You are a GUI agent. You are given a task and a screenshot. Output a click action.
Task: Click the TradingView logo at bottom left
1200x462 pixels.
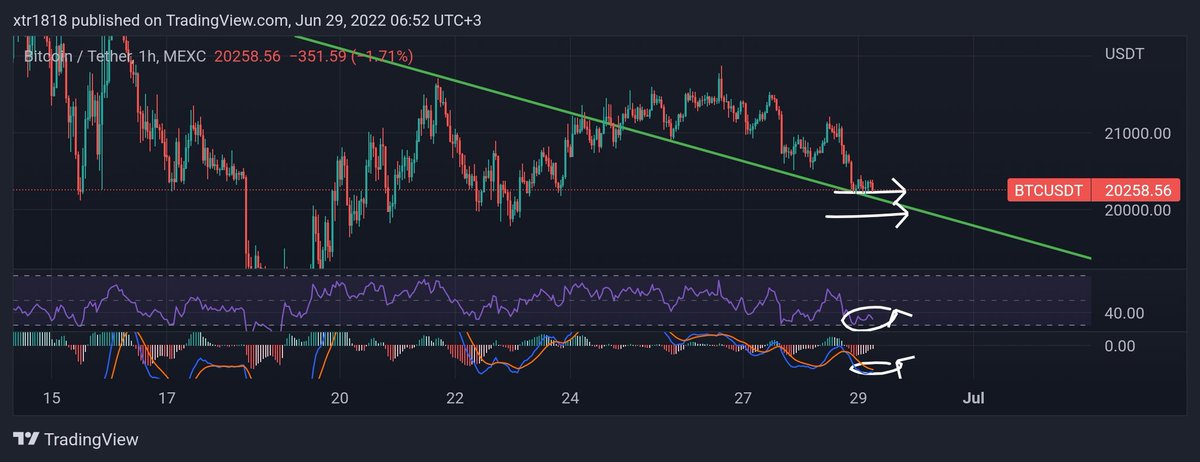point(75,440)
